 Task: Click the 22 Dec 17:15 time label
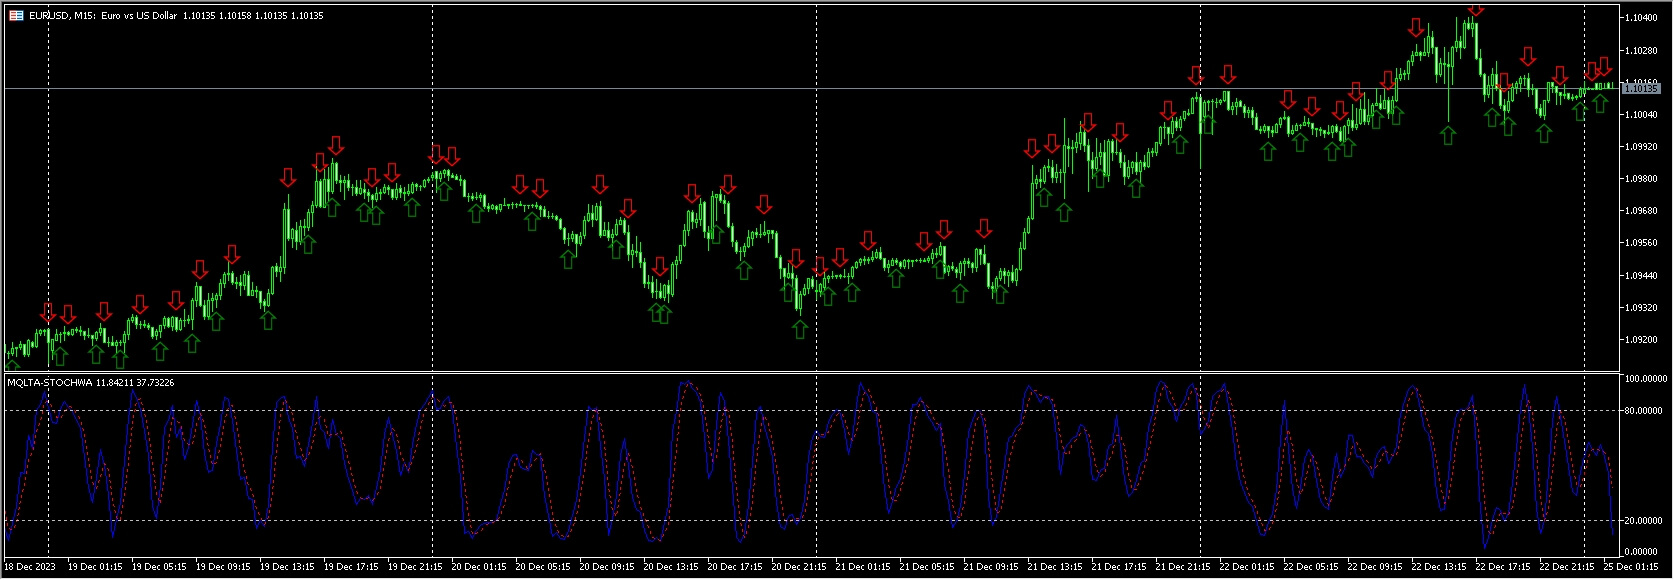pyautogui.click(x=1503, y=567)
